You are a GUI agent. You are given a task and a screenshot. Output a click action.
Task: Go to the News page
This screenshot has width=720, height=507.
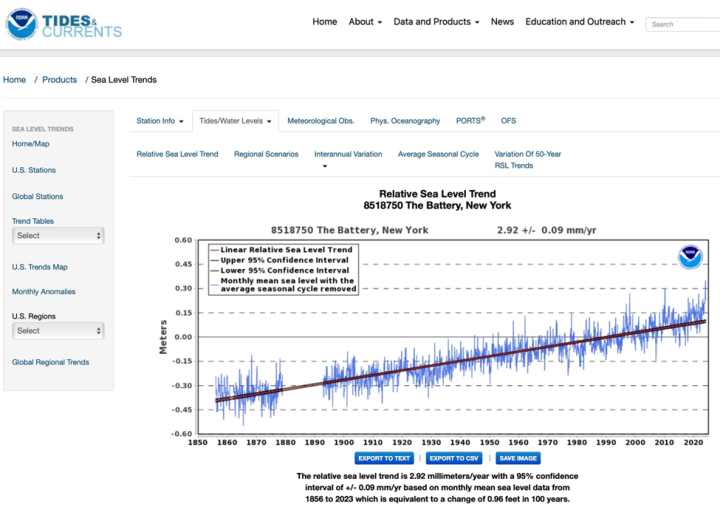point(502,22)
